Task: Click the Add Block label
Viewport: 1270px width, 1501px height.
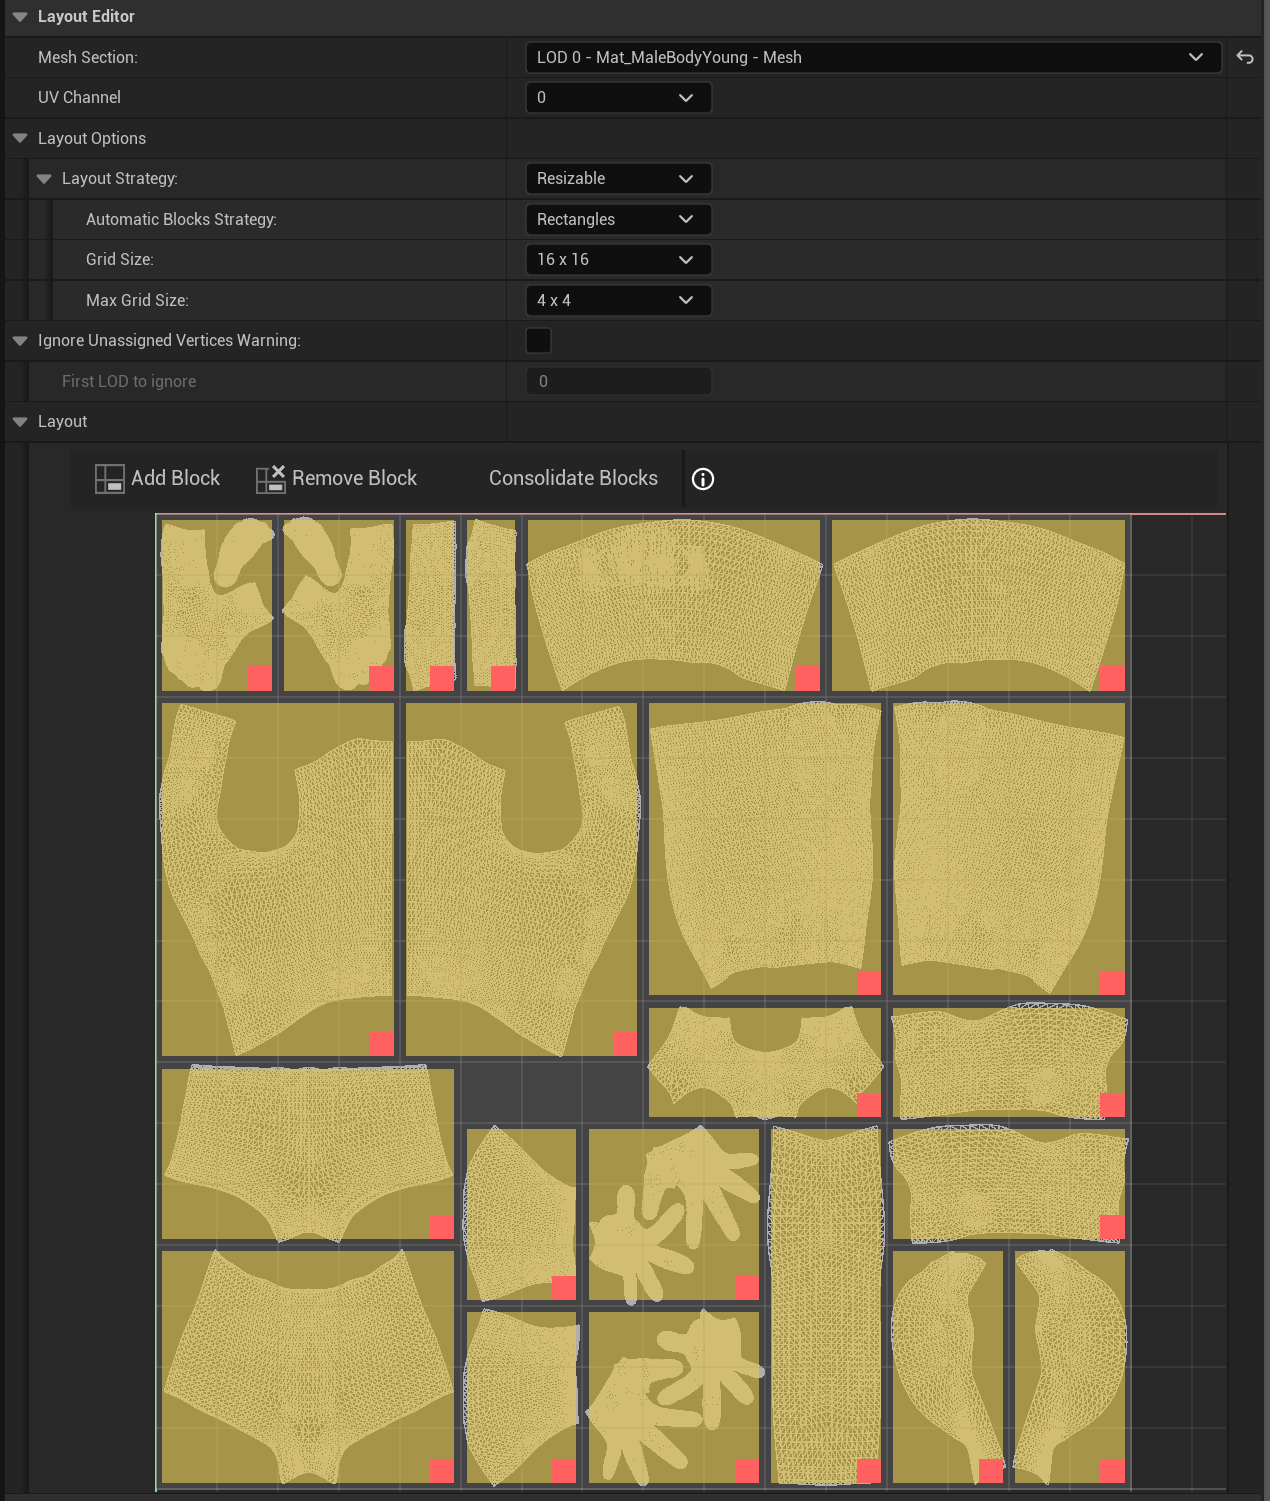Action: tap(175, 478)
